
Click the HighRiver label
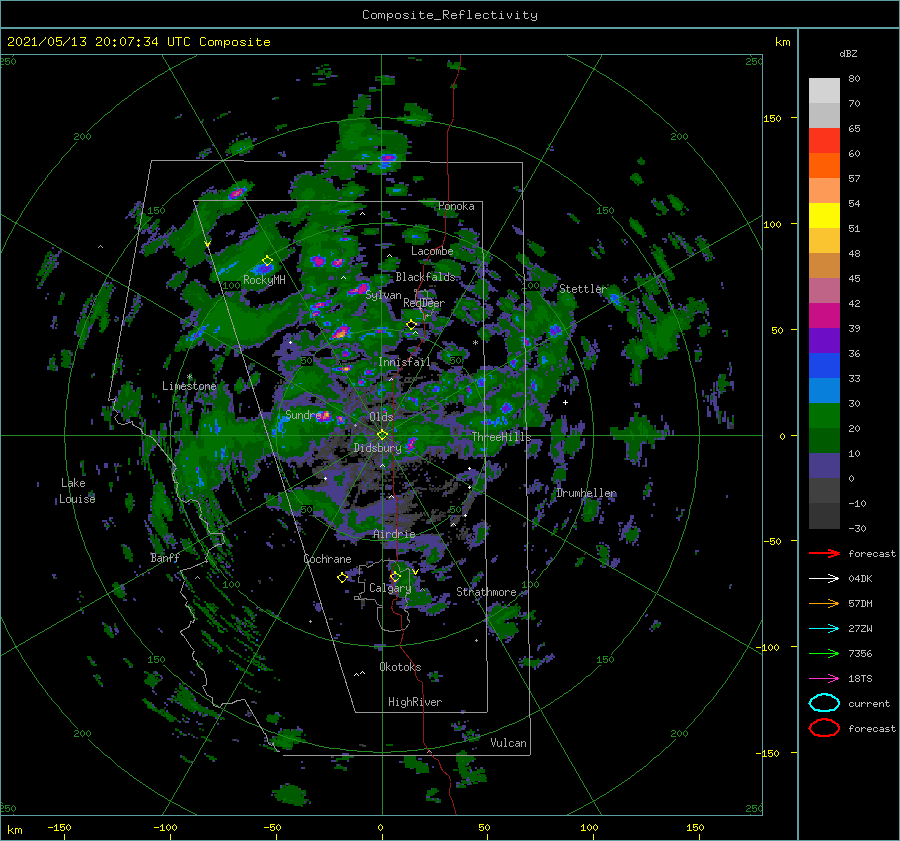(x=415, y=702)
